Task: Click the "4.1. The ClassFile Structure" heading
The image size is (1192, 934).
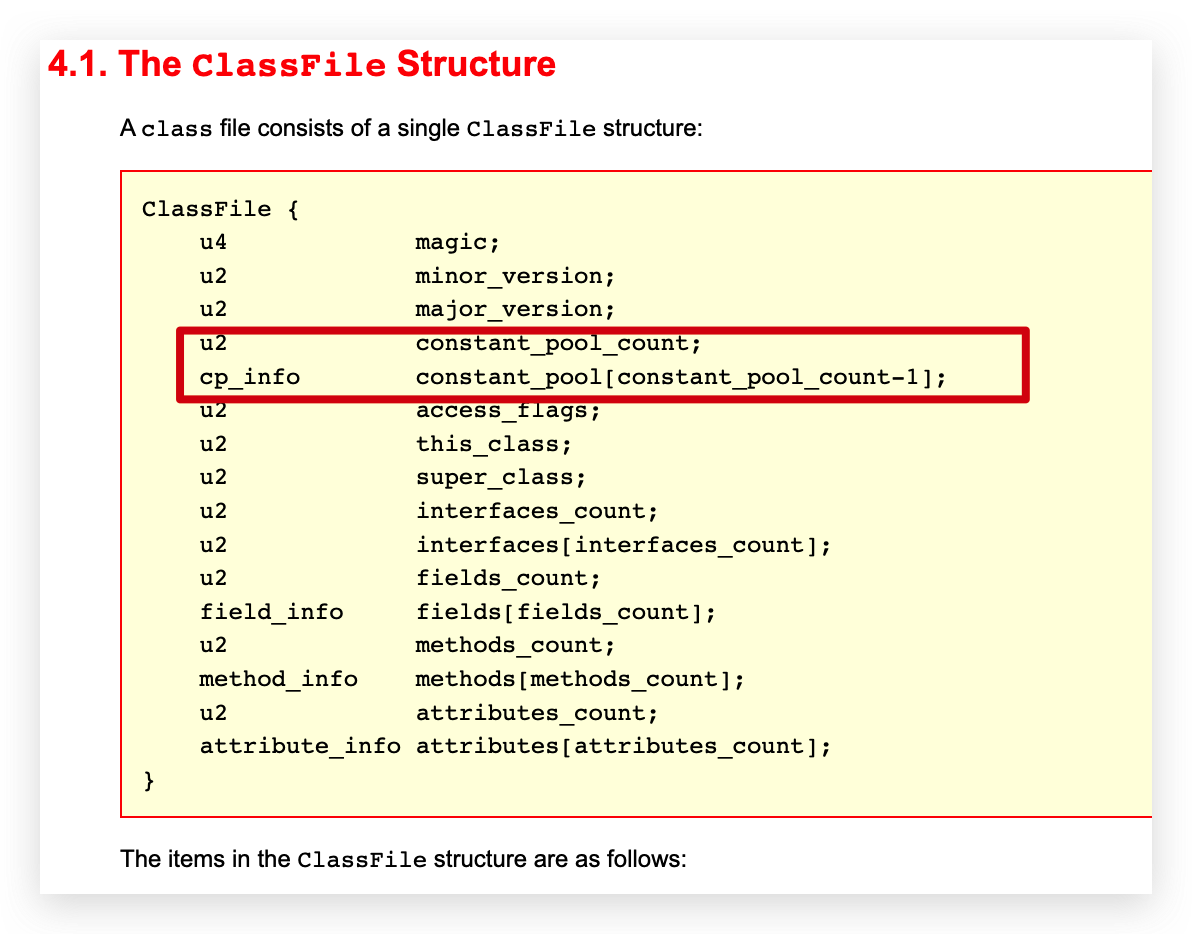Action: pos(301,65)
